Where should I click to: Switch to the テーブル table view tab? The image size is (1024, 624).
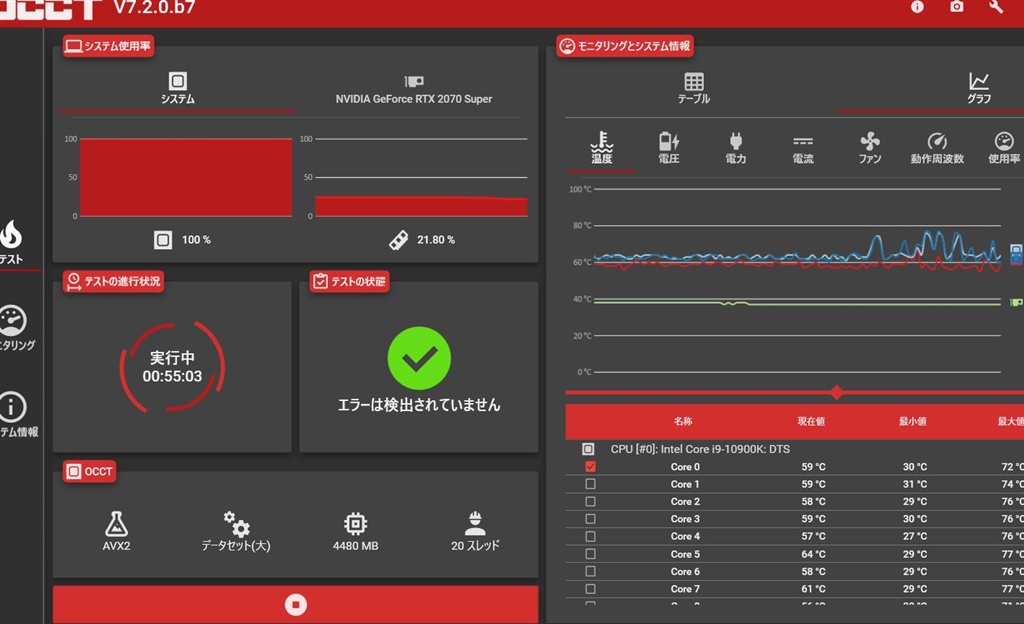694,88
